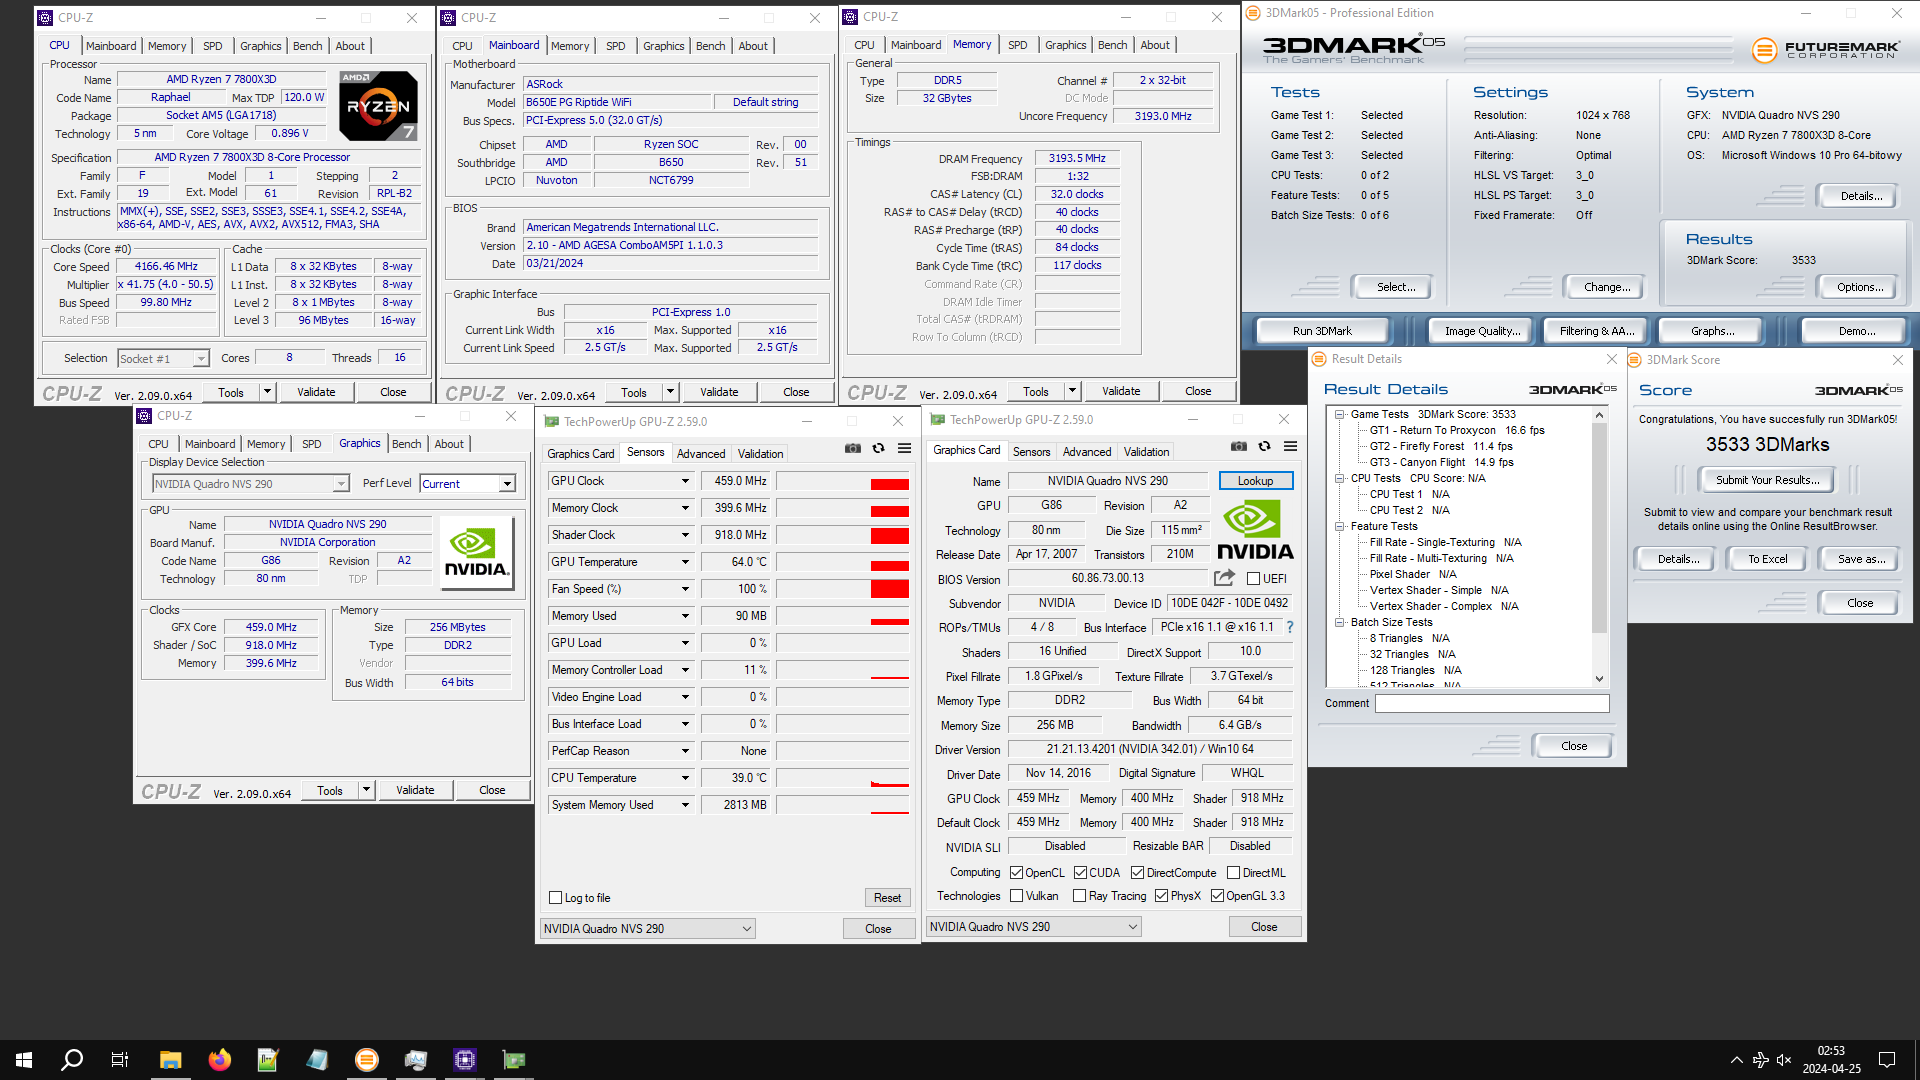Click the Reset button in GPU-Z Sensors

coord(887,898)
